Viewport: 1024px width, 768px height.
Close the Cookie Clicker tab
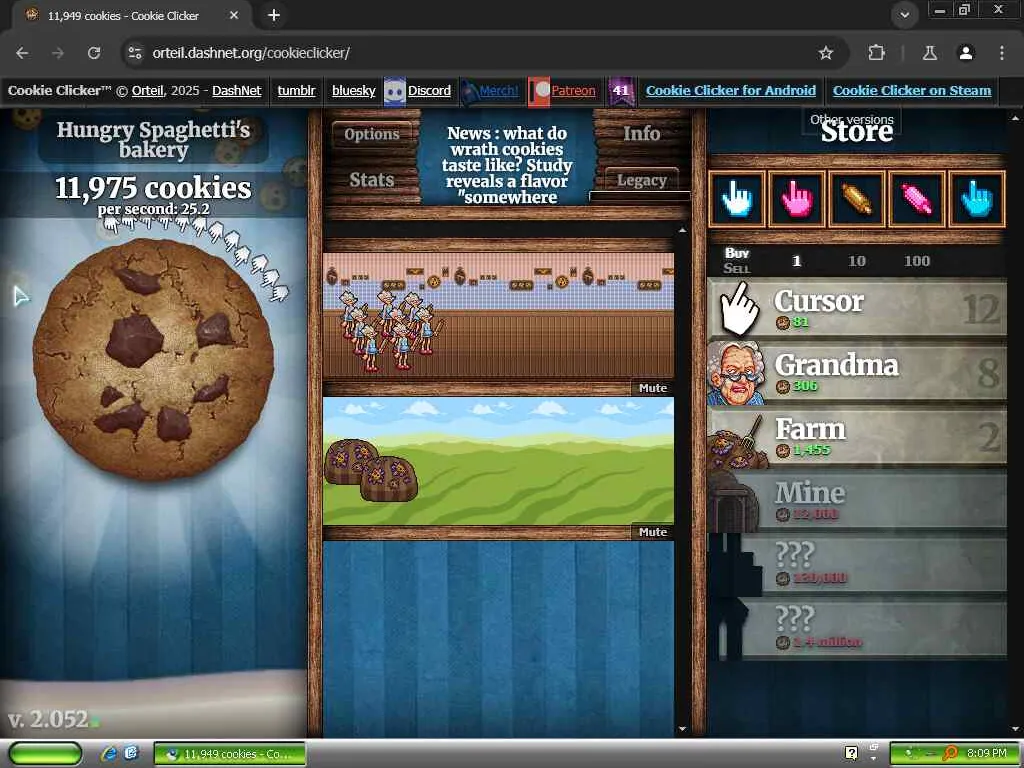[234, 15]
